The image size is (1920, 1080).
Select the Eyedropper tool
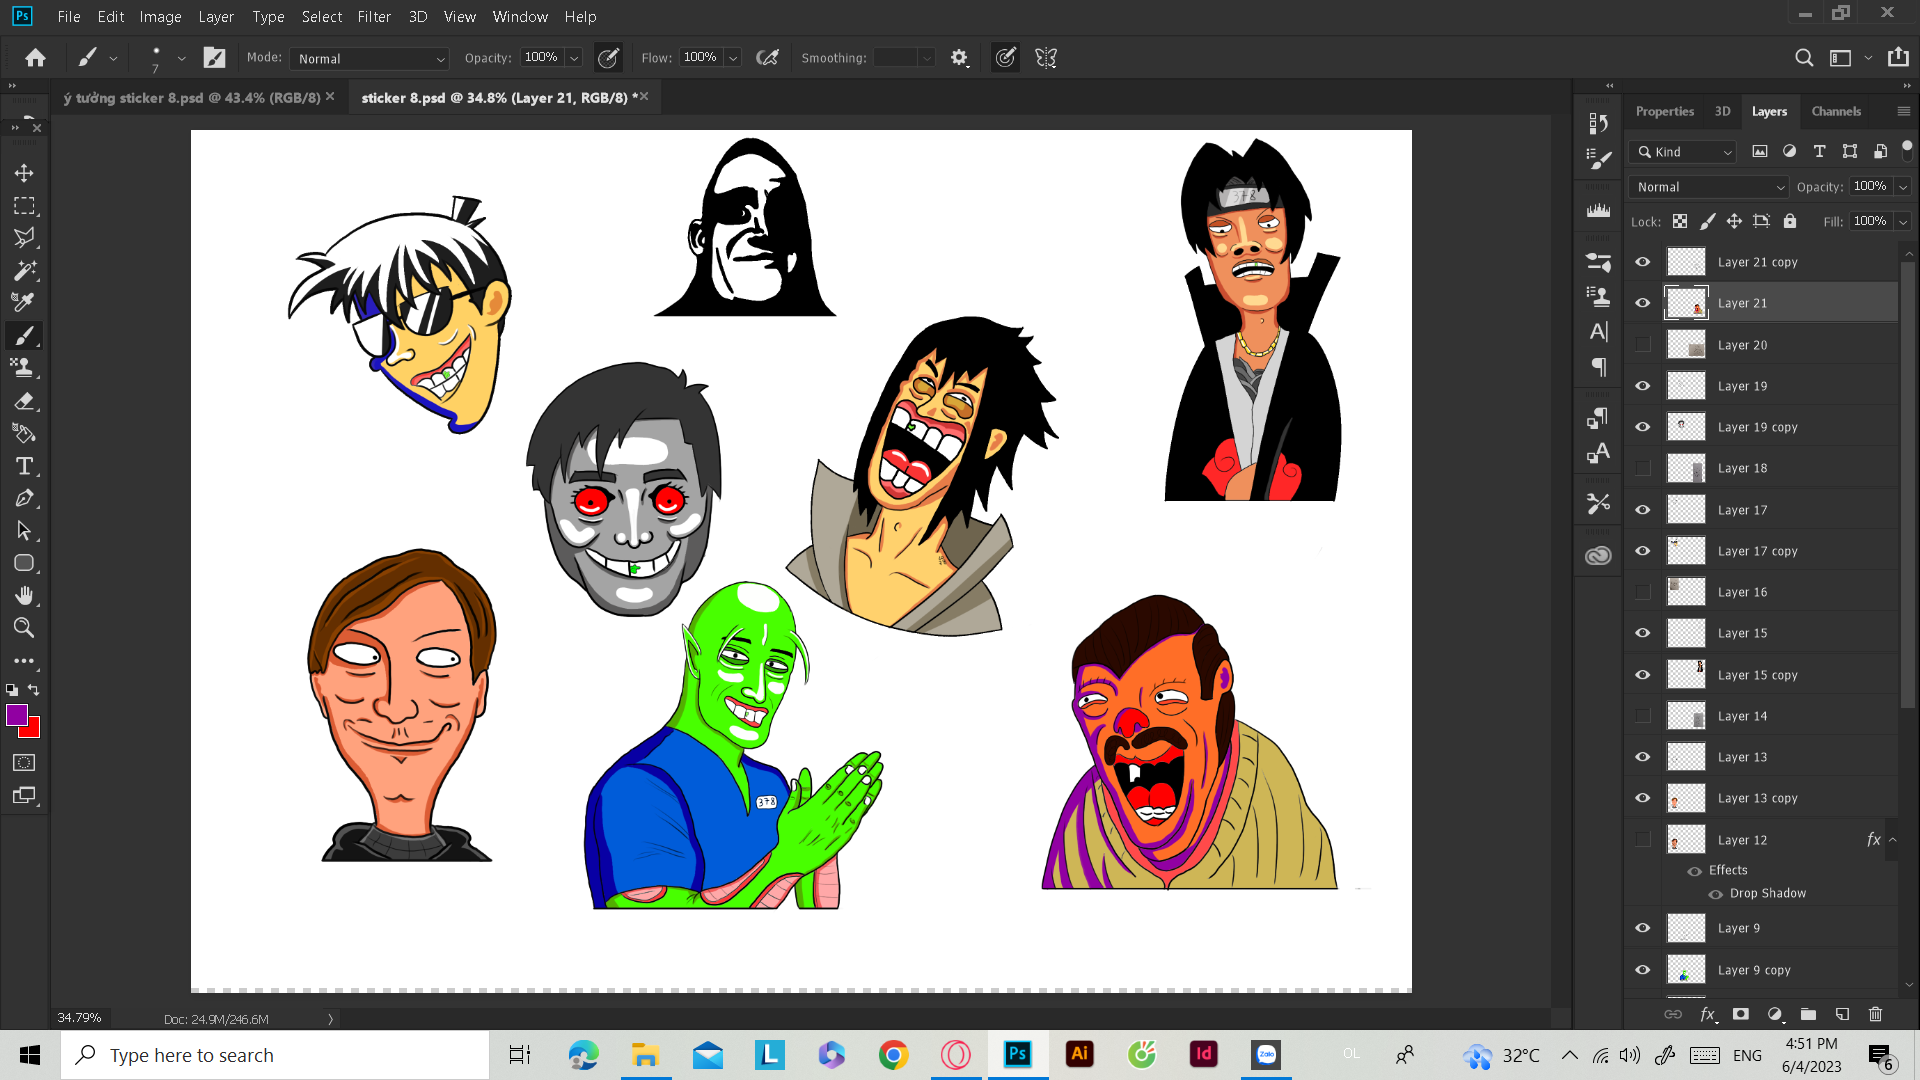pos(24,302)
